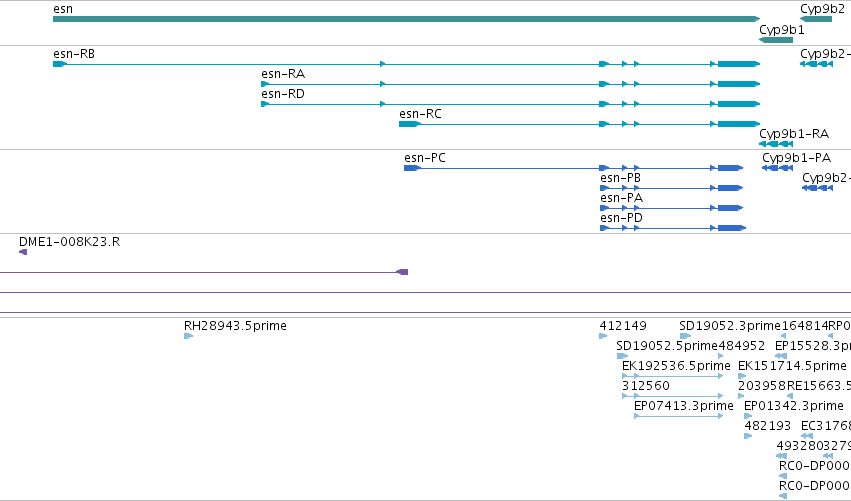
Task: Select the EP07413.3prime EST label
Action: [x=684, y=406]
